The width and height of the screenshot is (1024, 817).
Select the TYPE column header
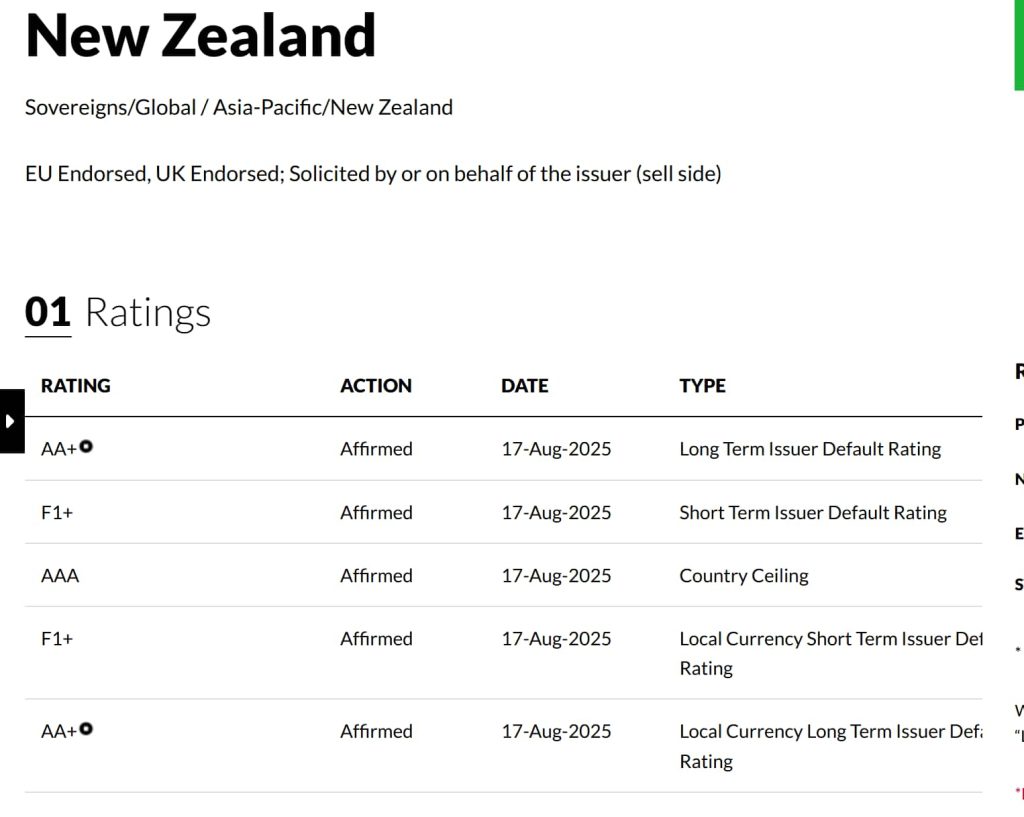702,386
